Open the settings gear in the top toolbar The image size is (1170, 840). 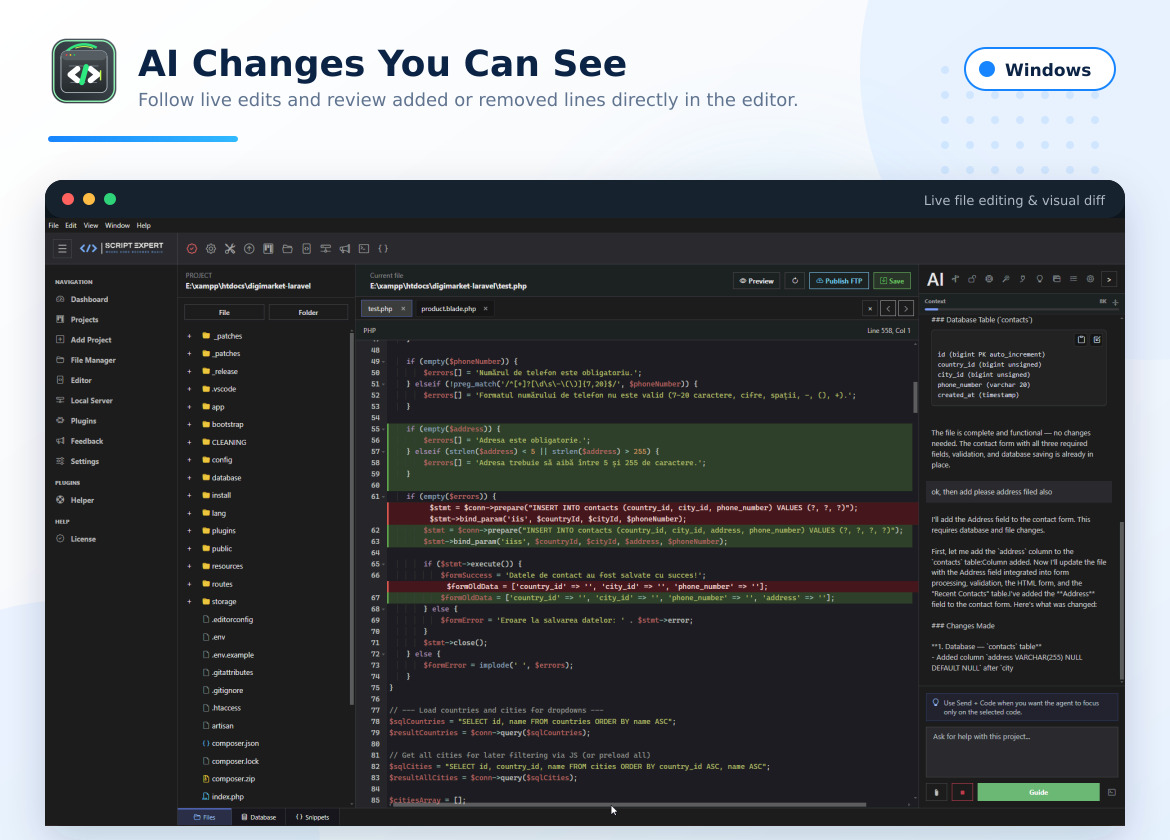point(210,248)
